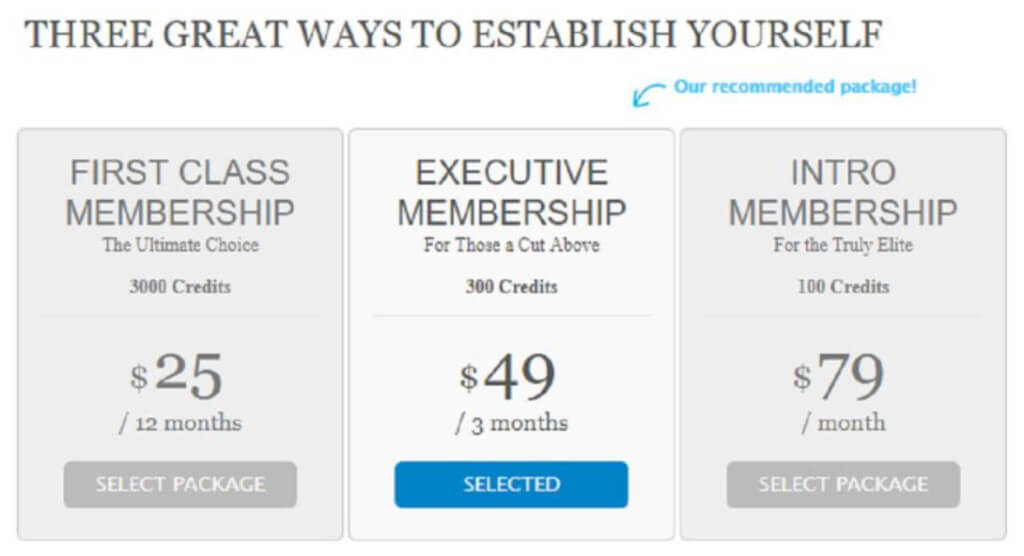Viewport: 1024px width, 556px height.
Task: Click the First Class Membership heading
Action: point(180,193)
